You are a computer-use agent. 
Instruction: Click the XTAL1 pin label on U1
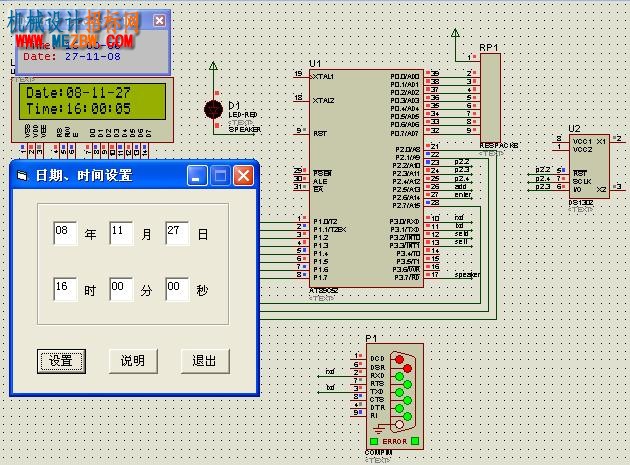[323, 76]
